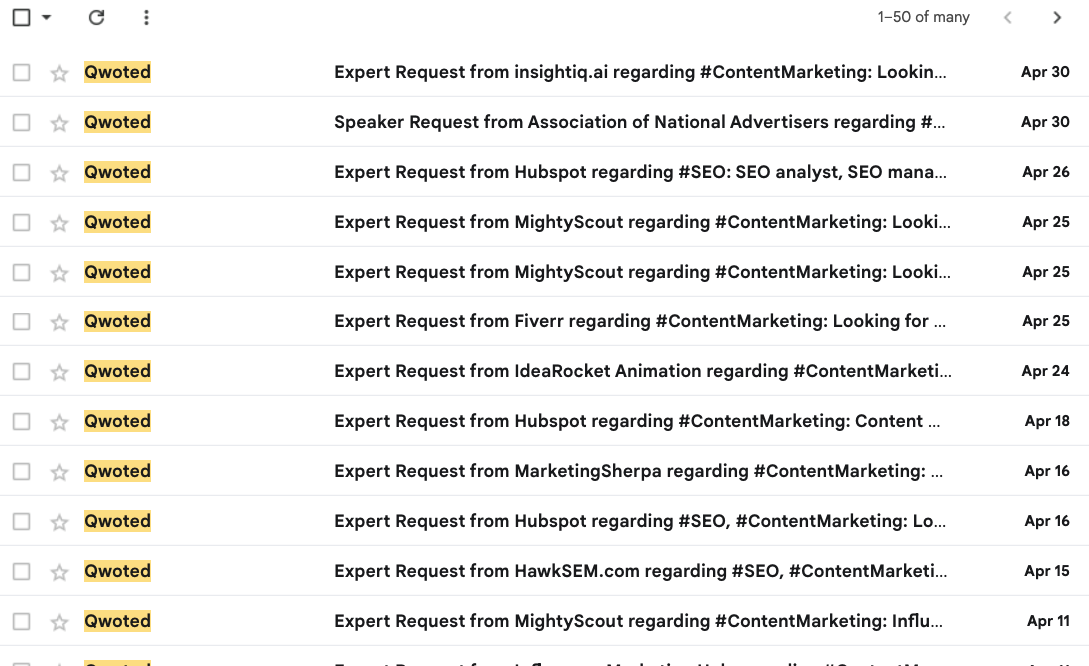This screenshot has height=666, width=1089.
Task: Open the More options three-dot menu
Action: coord(147,17)
